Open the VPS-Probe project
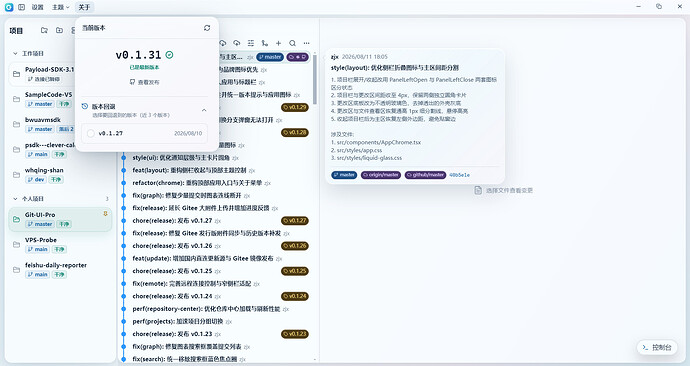The image size is (690, 366). 60,244
